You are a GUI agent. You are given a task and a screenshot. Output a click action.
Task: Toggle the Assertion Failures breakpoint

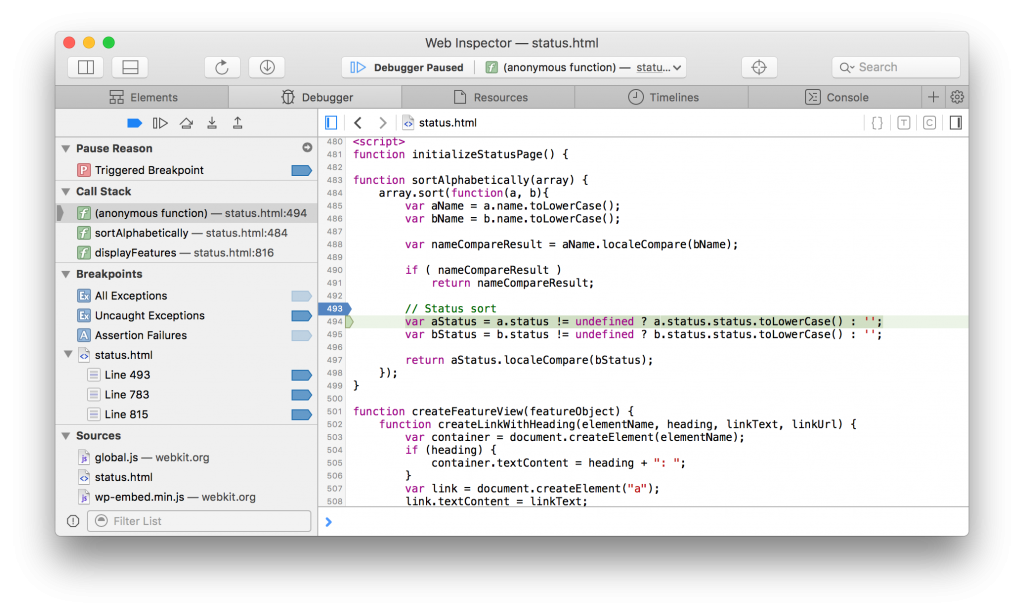(301, 335)
